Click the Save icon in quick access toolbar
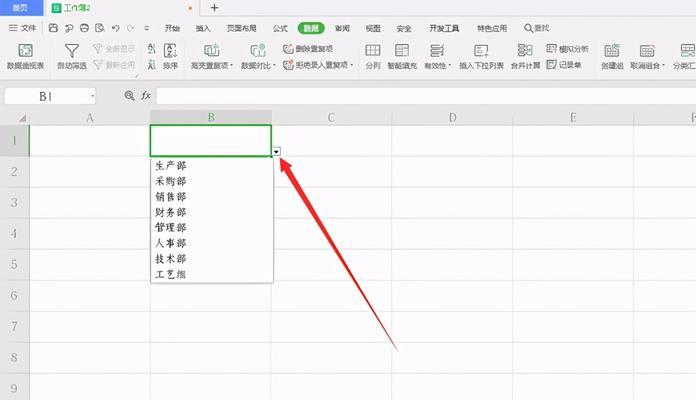696x400 pixels. pyautogui.click(x=53, y=28)
